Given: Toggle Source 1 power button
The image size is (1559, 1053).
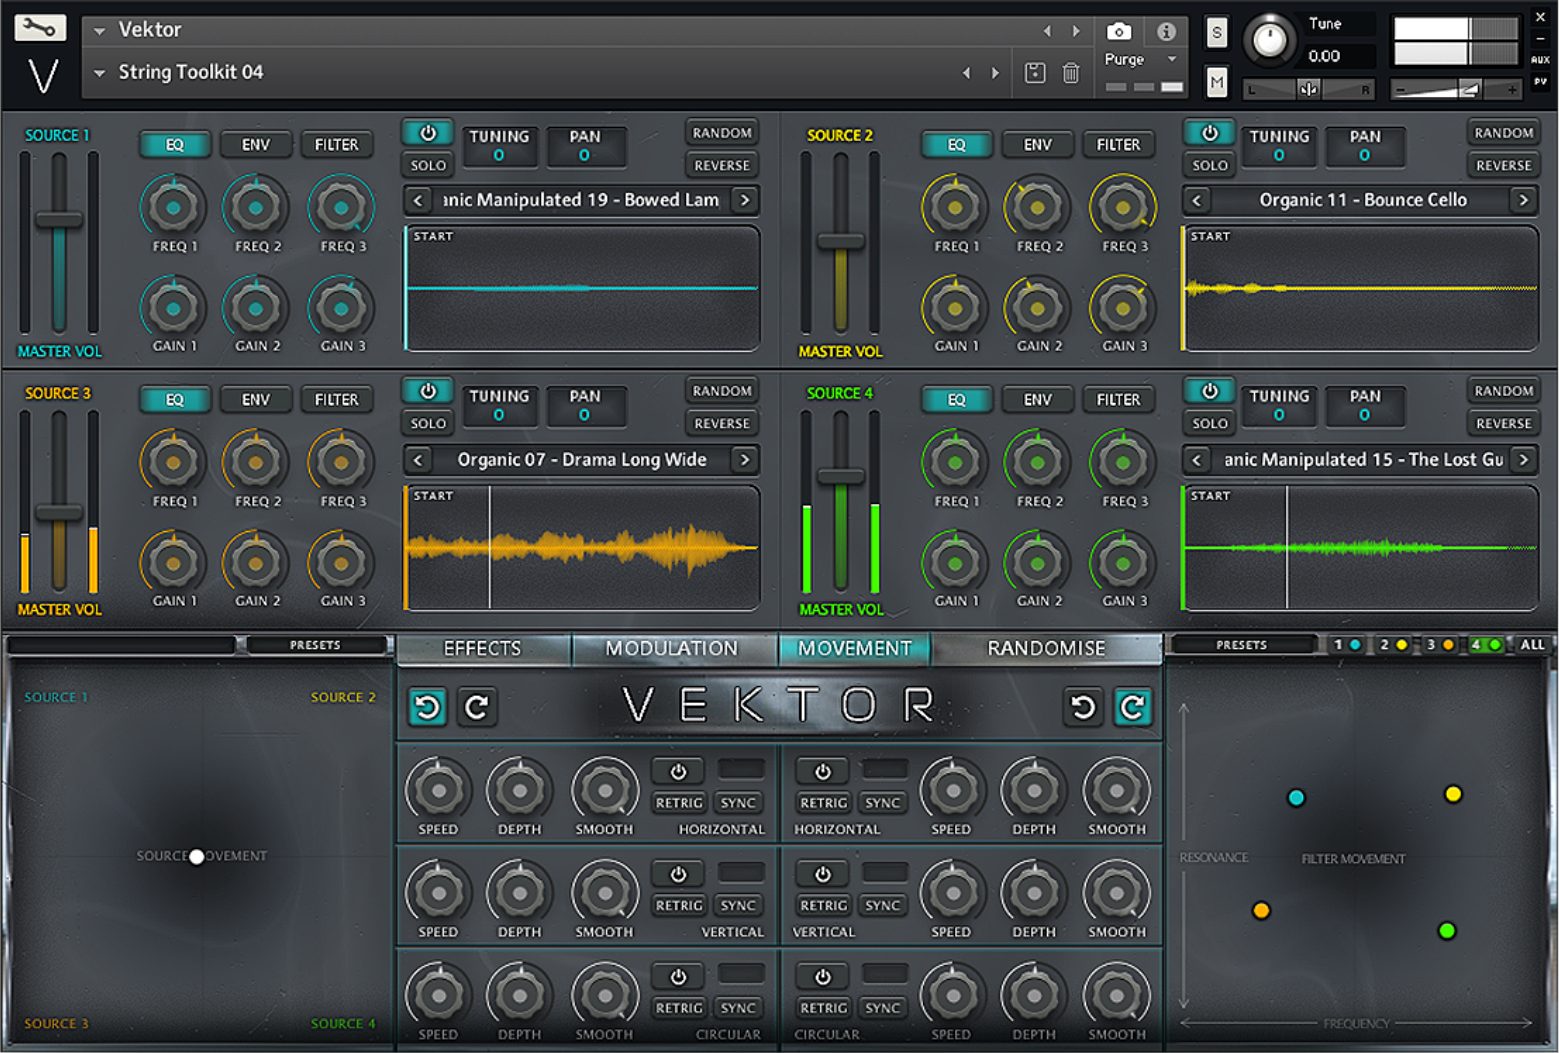Looking at the screenshot, I should tap(428, 133).
